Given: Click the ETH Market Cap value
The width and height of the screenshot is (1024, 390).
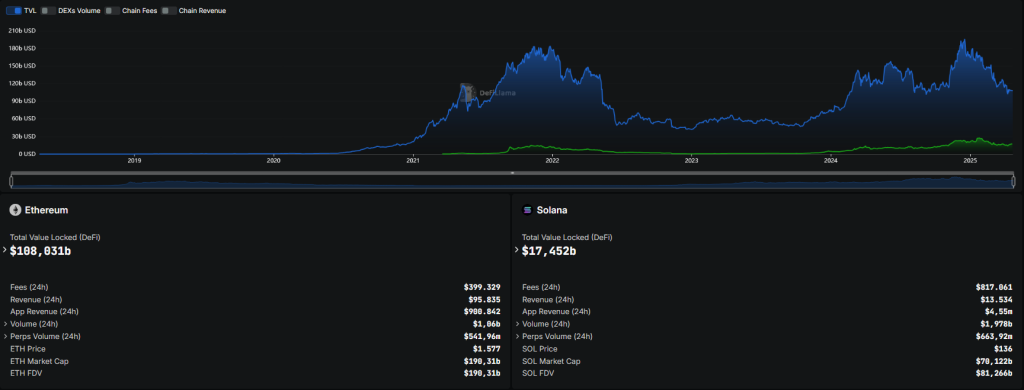Looking at the screenshot, I should [482, 361].
